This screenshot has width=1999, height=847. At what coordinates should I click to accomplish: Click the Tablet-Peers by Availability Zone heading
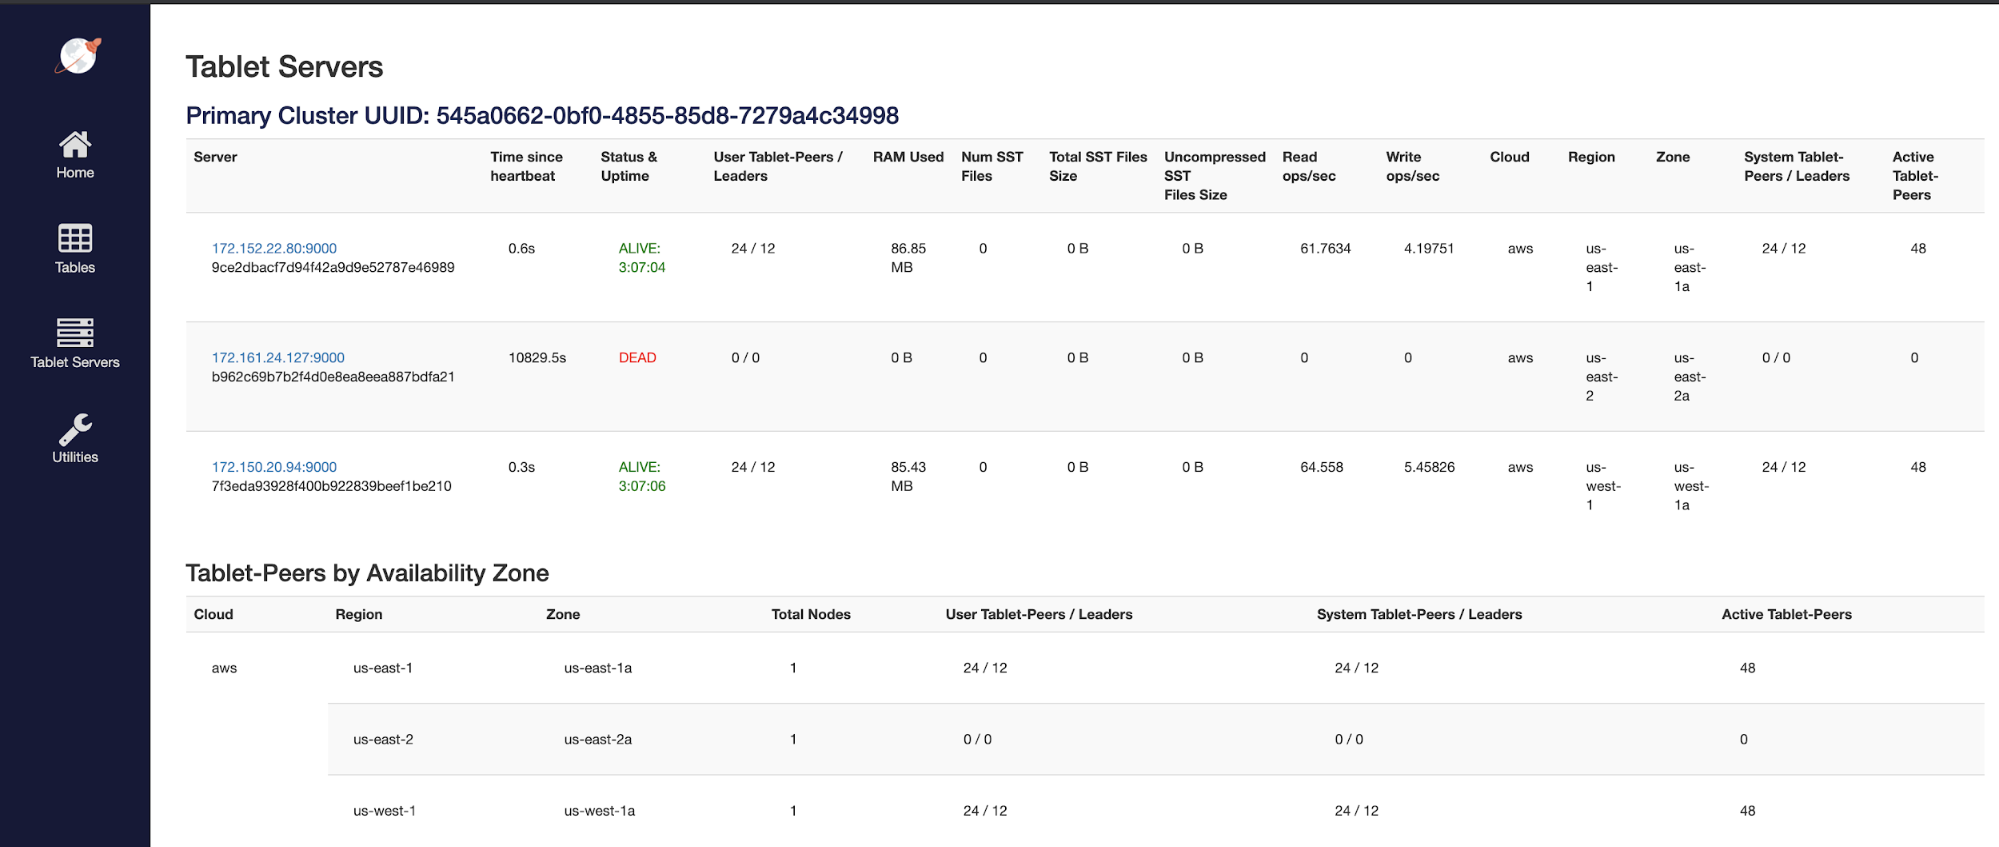click(367, 573)
